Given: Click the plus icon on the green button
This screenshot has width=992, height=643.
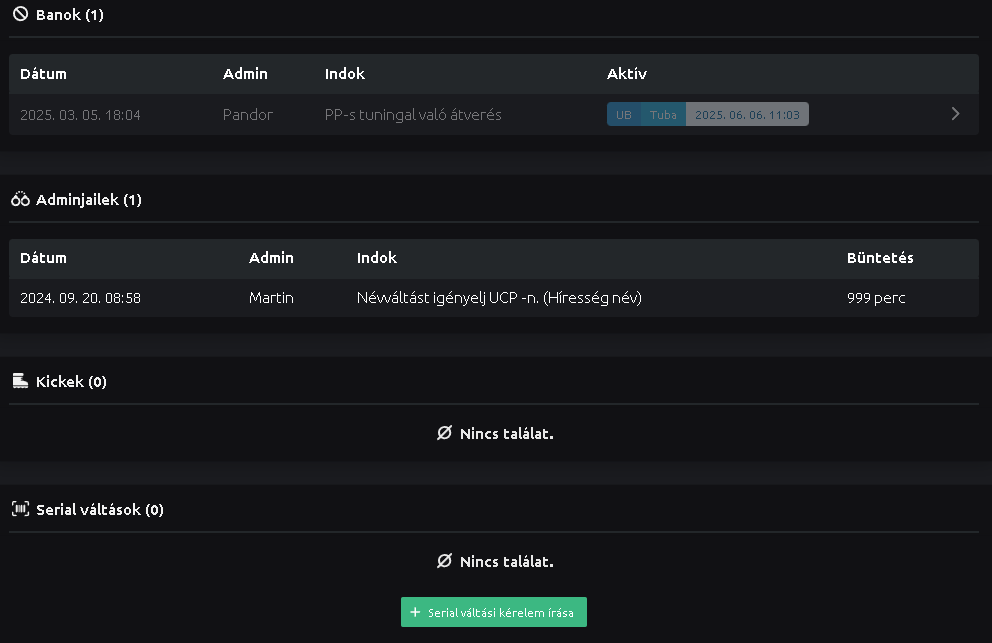Looking at the screenshot, I should coord(415,613).
